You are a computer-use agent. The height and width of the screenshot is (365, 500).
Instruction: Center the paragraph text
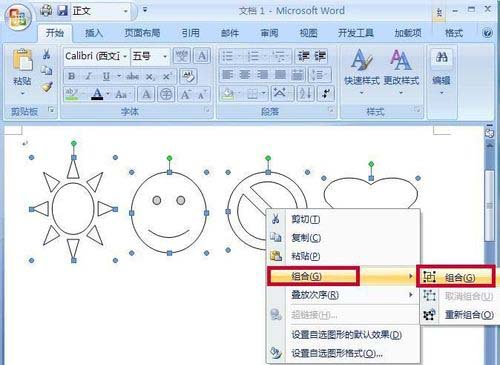[245, 75]
